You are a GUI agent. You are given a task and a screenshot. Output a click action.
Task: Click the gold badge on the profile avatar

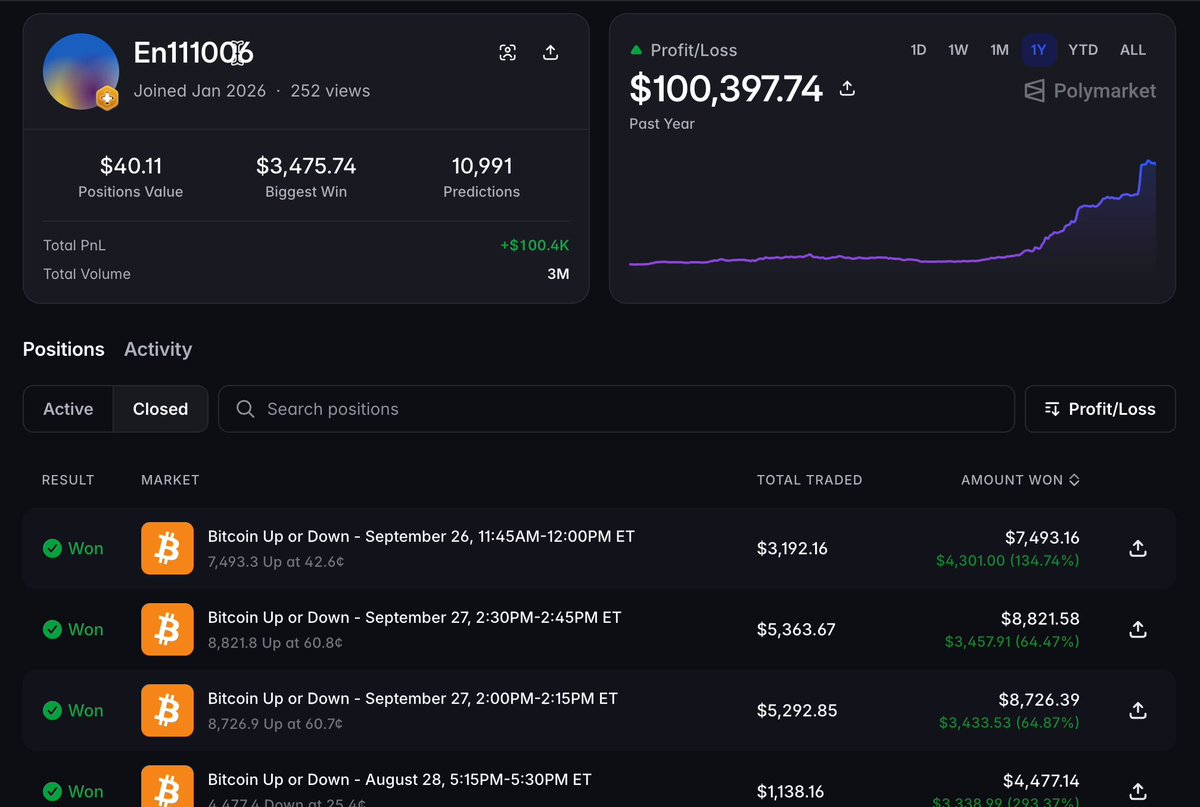pos(107,98)
